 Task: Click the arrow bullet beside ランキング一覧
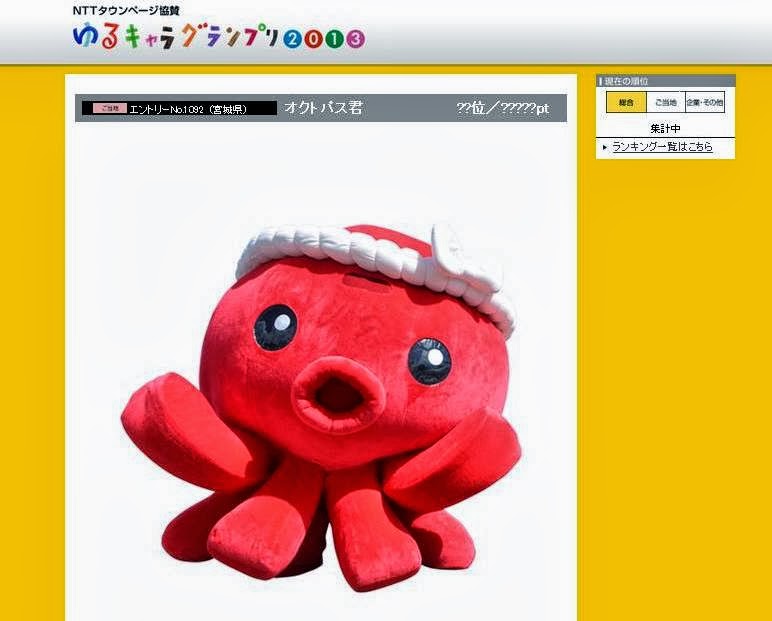tap(605, 147)
